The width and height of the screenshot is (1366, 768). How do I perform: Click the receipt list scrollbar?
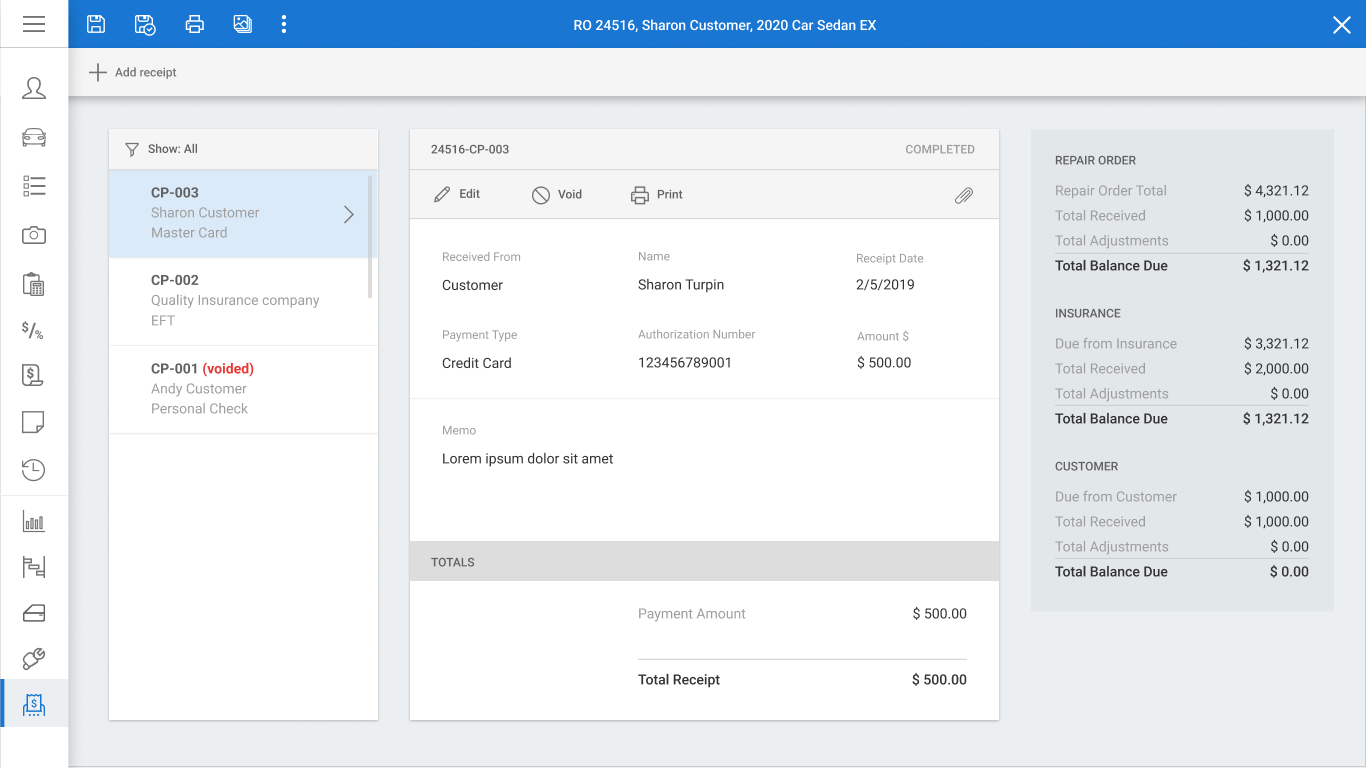click(370, 236)
